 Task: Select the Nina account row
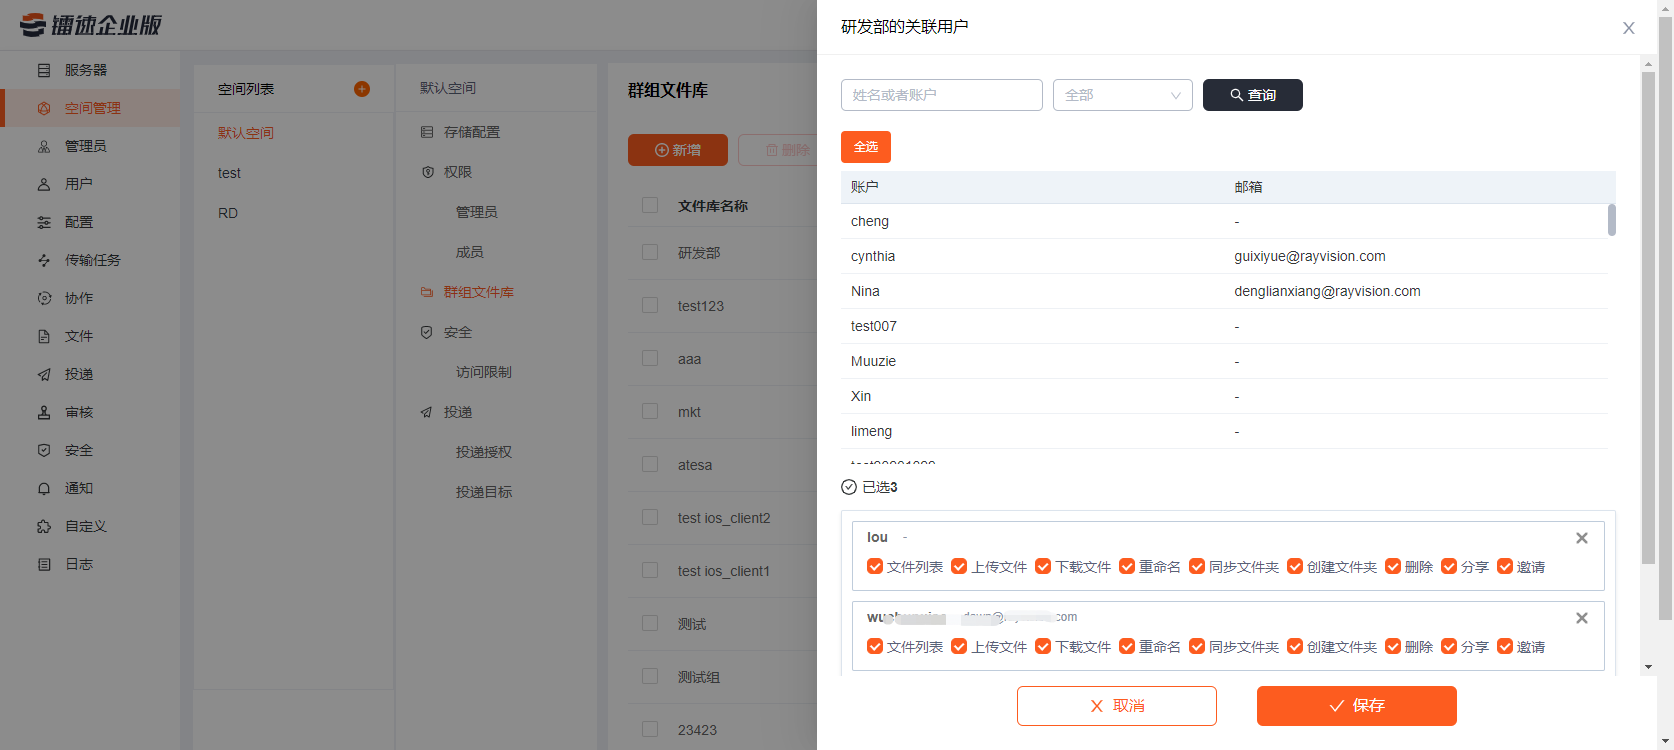(1224, 291)
